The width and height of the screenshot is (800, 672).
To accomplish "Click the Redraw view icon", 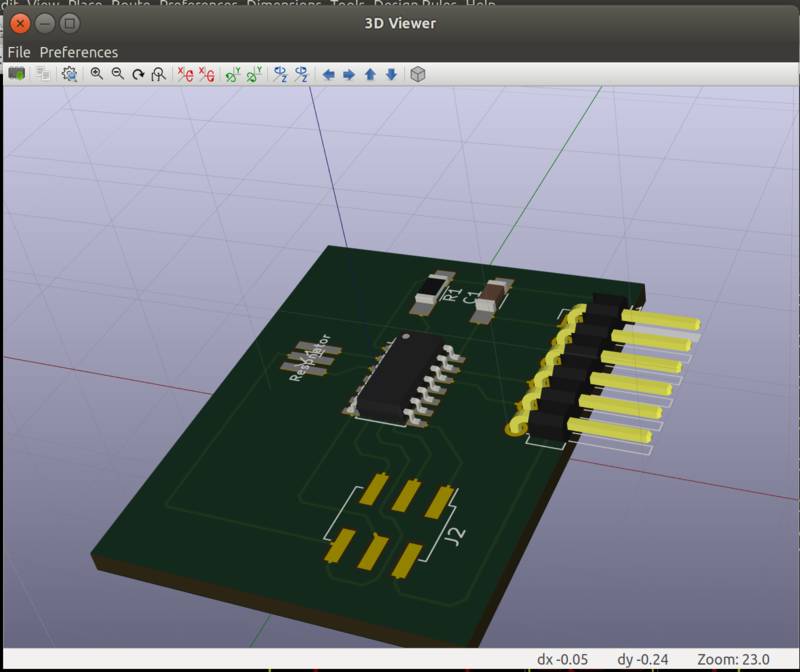I will [x=139, y=74].
